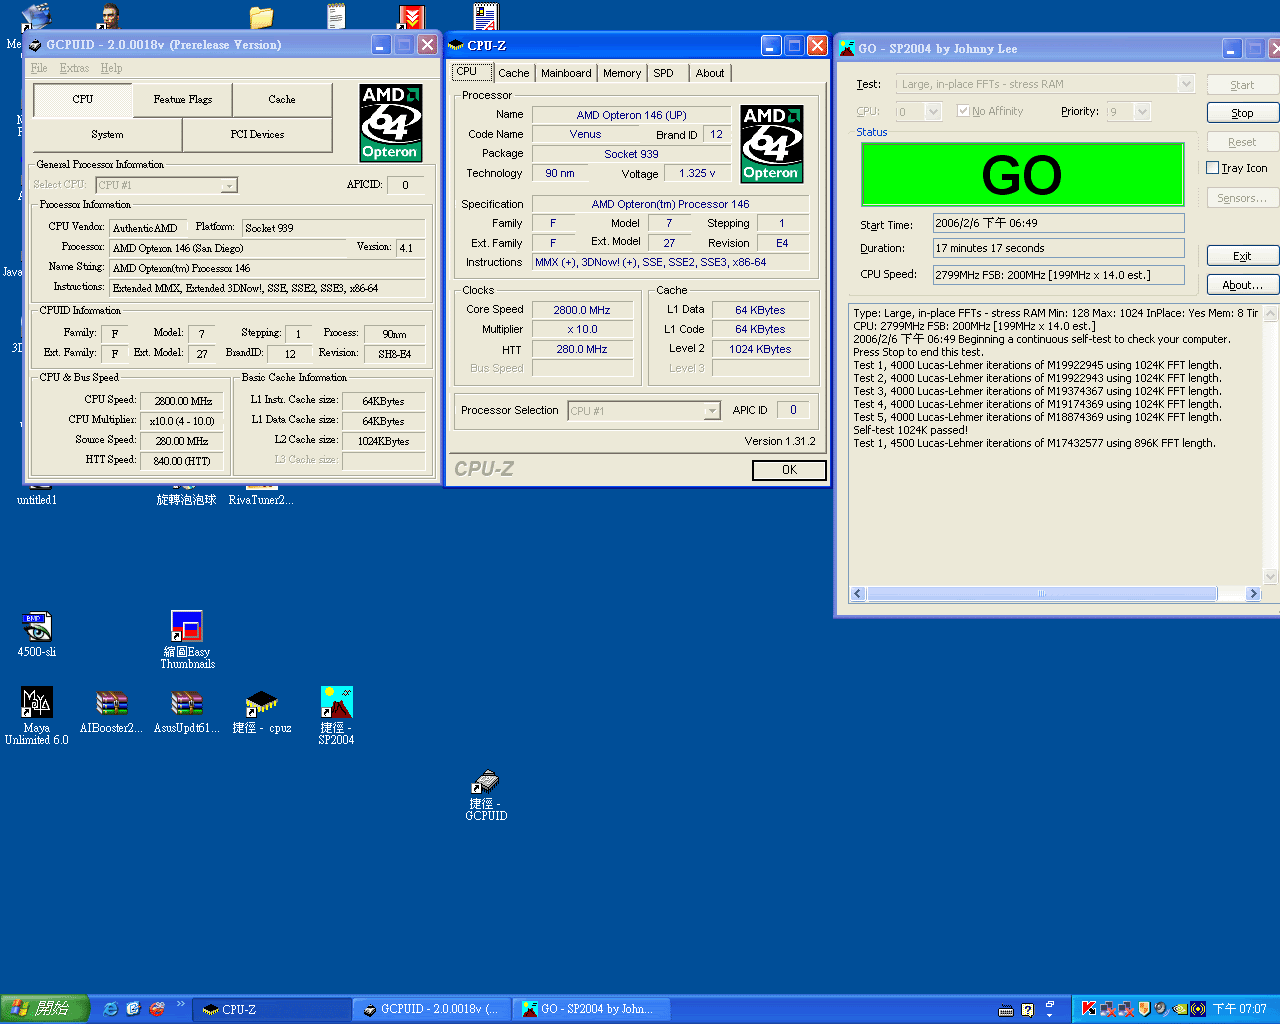Click the Kaspersky tray icon

click(x=1088, y=1009)
